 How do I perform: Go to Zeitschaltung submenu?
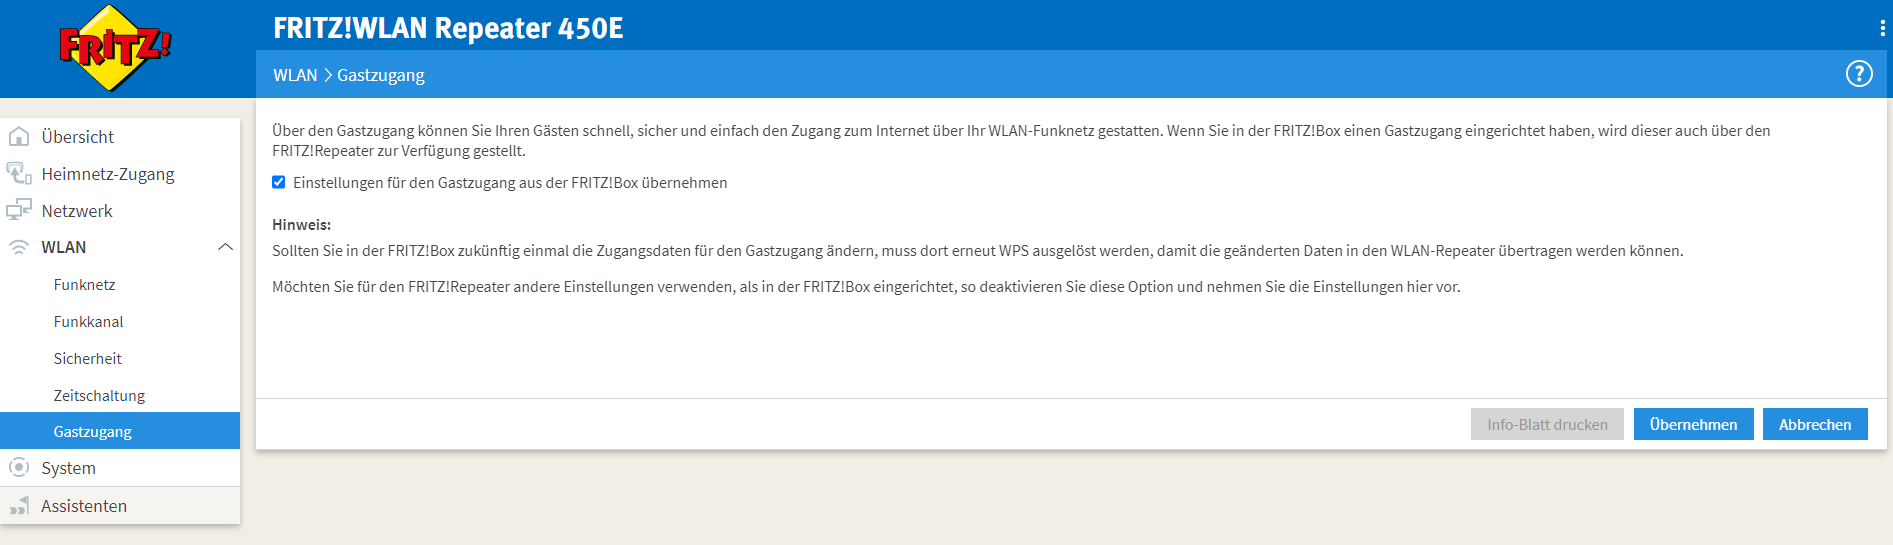tap(120, 396)
